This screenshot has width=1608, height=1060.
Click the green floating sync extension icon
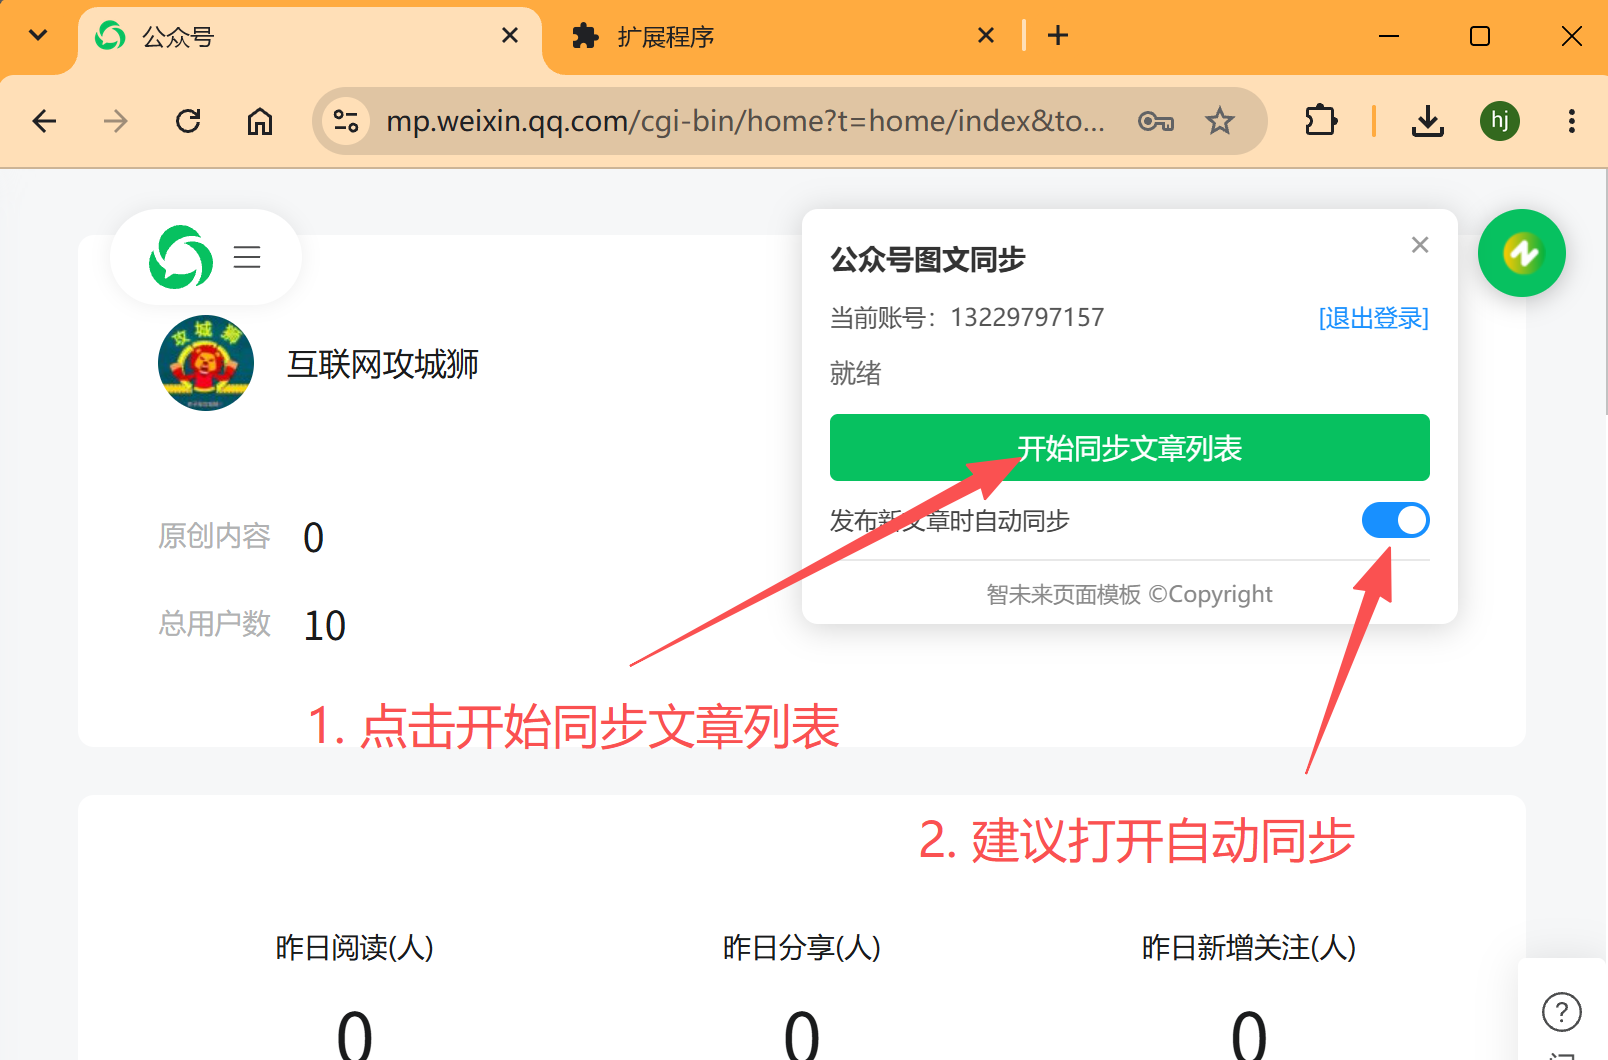[1522, 253]
